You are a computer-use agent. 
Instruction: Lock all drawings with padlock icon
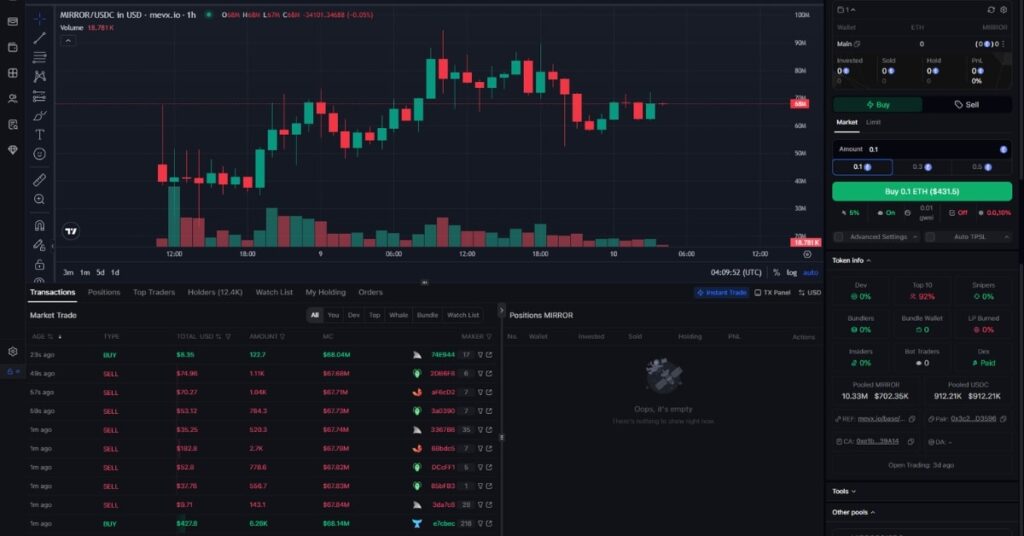click(40, 264)
